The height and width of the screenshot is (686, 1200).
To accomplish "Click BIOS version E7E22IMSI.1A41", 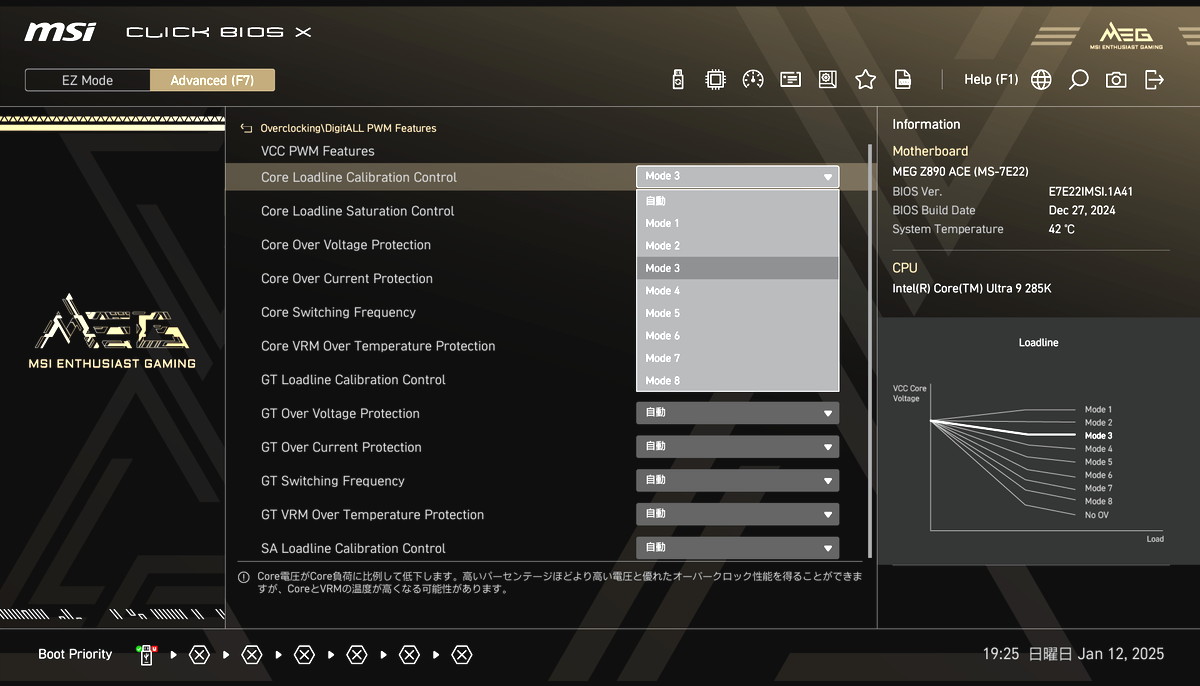I will point(1090,191).
